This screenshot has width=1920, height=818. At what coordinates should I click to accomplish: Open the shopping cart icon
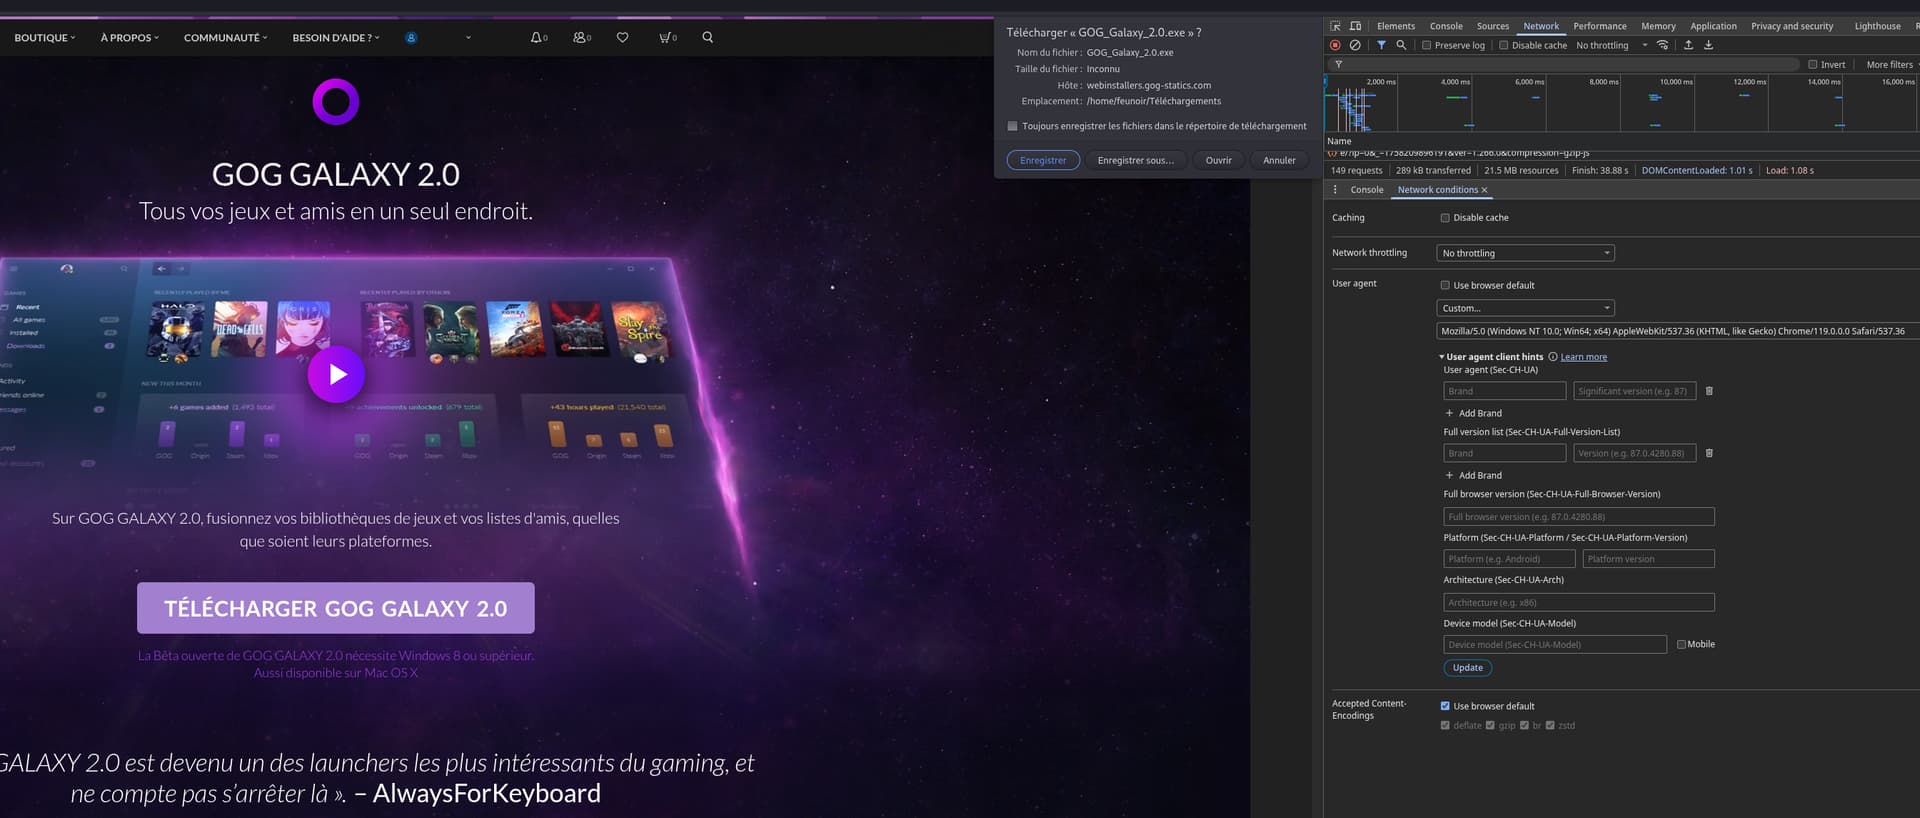point(666,38)
